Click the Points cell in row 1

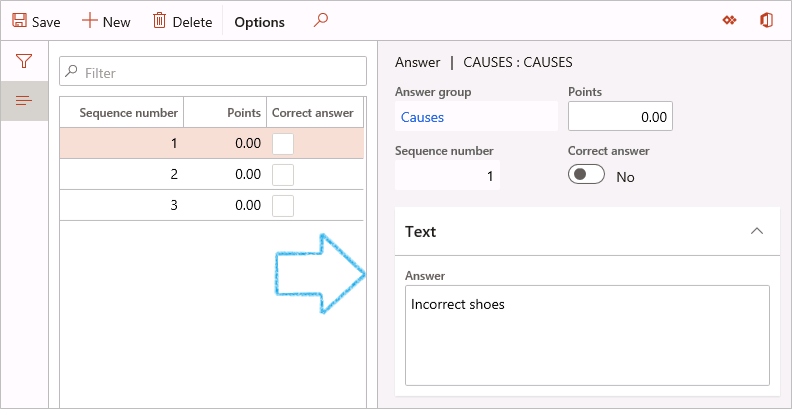pos(225,143)
